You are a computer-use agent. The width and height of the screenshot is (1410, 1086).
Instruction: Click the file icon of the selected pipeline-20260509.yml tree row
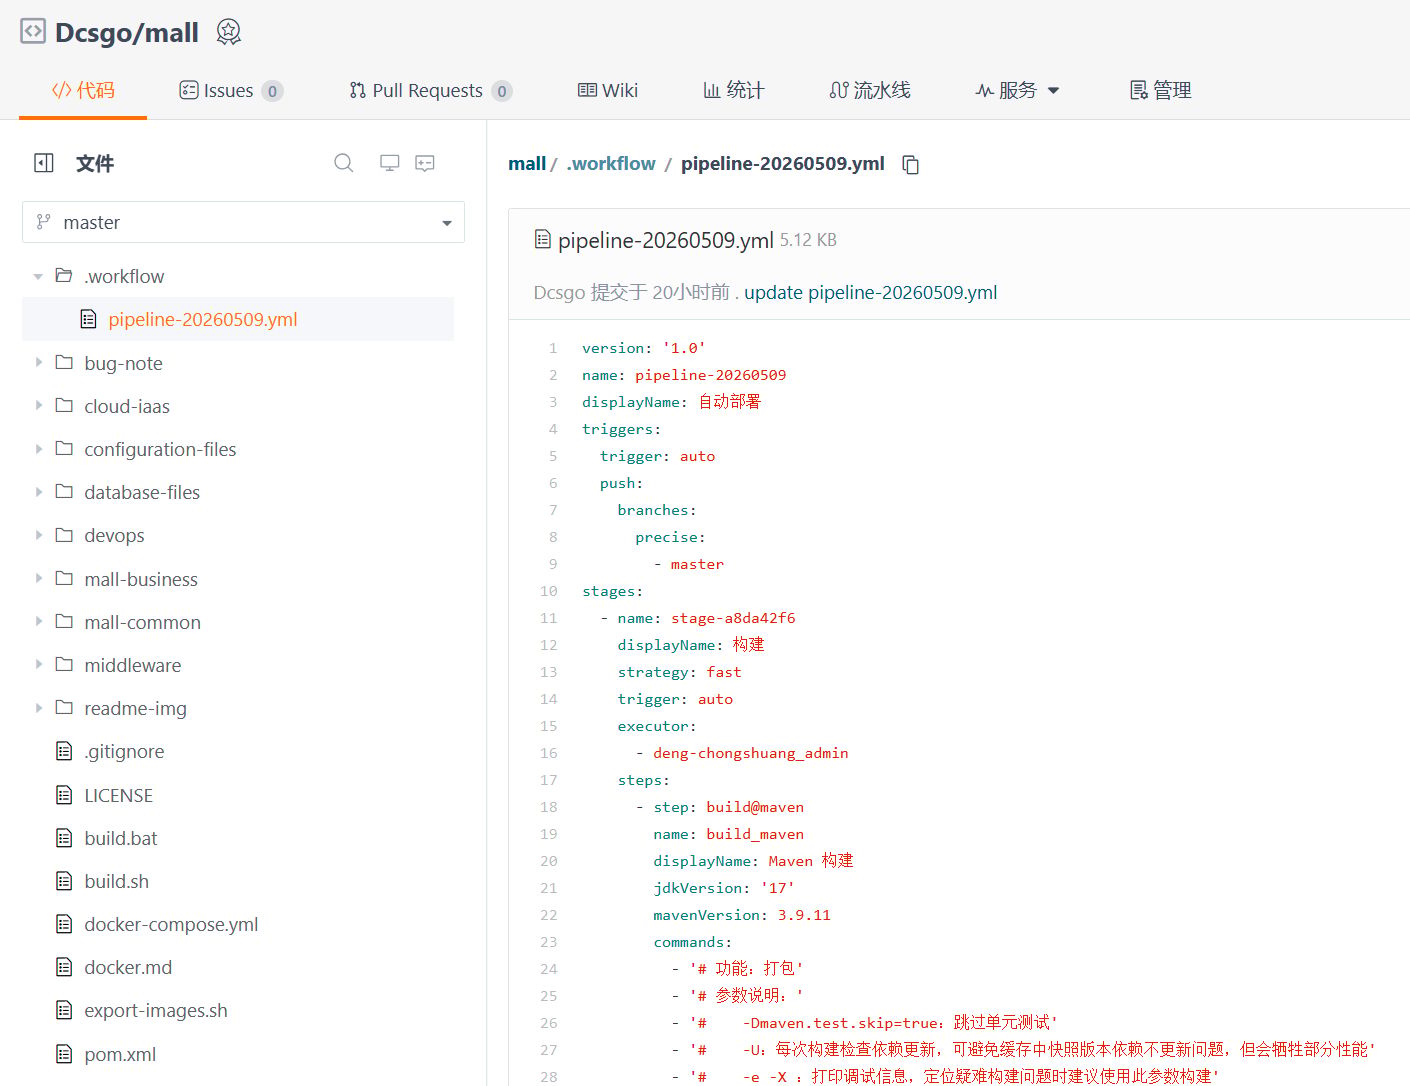pyautogui.click(x=88, y=319)
